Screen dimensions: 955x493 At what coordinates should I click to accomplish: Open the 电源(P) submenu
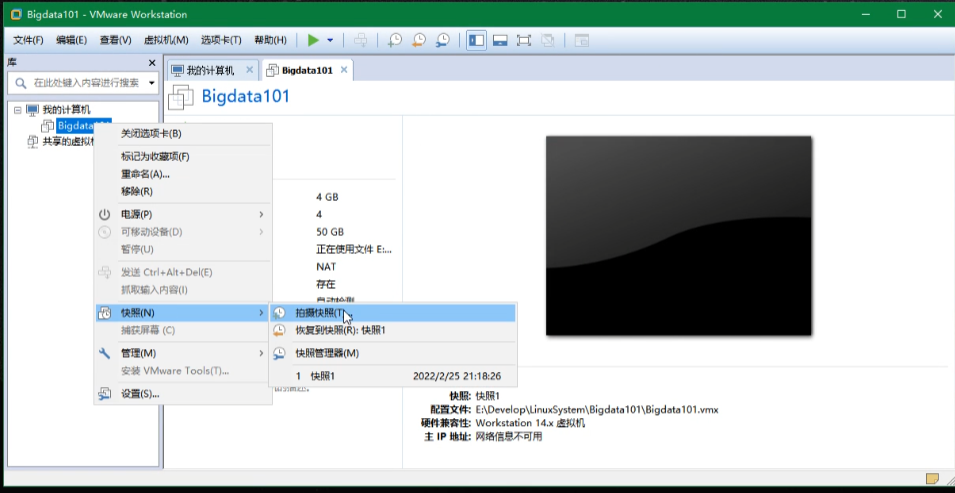(x=183, y=215)
